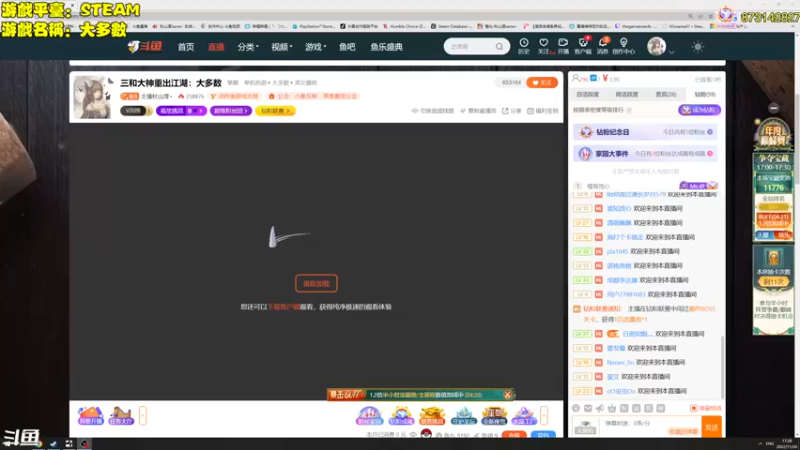The width and height of the screenshot is (800, 450).
Task: Click the 任务大厅 icon below the player
Action: click(x=121, y=416)
